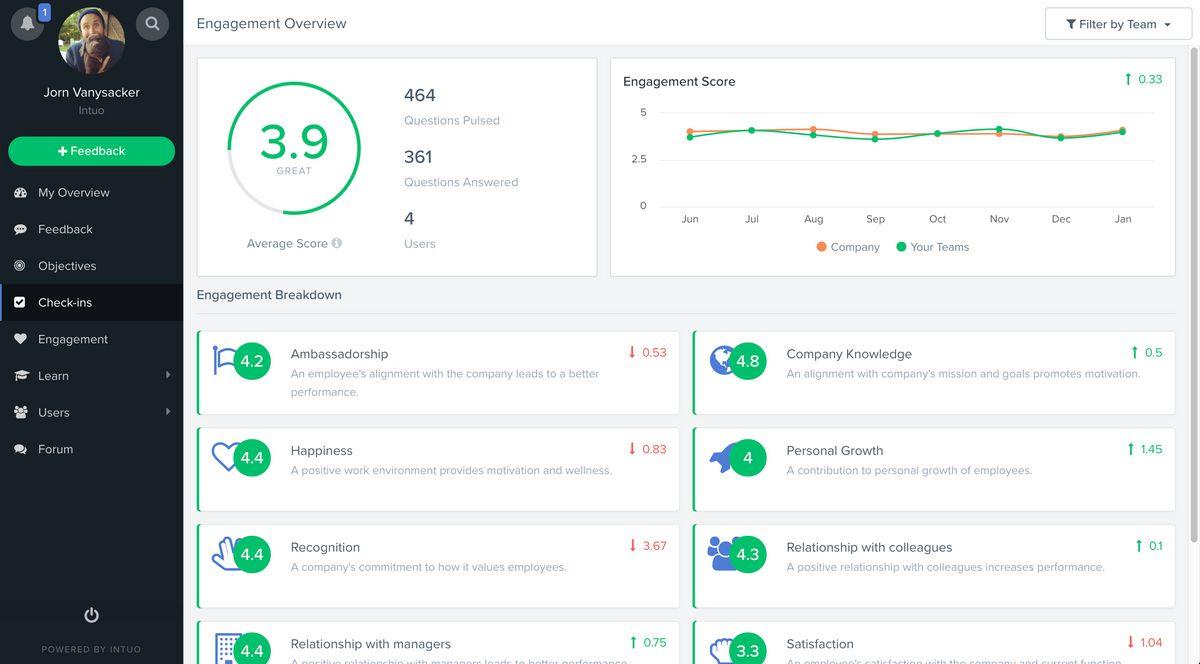Click the 464 Questions Pulsed value
The width and height of the screenshot is (1200, 664).
pos(420,96)
